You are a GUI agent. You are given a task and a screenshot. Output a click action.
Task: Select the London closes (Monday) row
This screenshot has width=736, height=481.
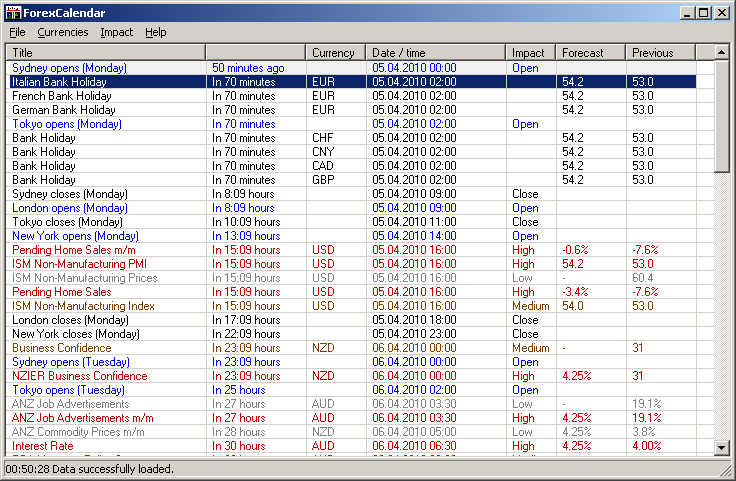pyautogui.click(x=351, y=320)
